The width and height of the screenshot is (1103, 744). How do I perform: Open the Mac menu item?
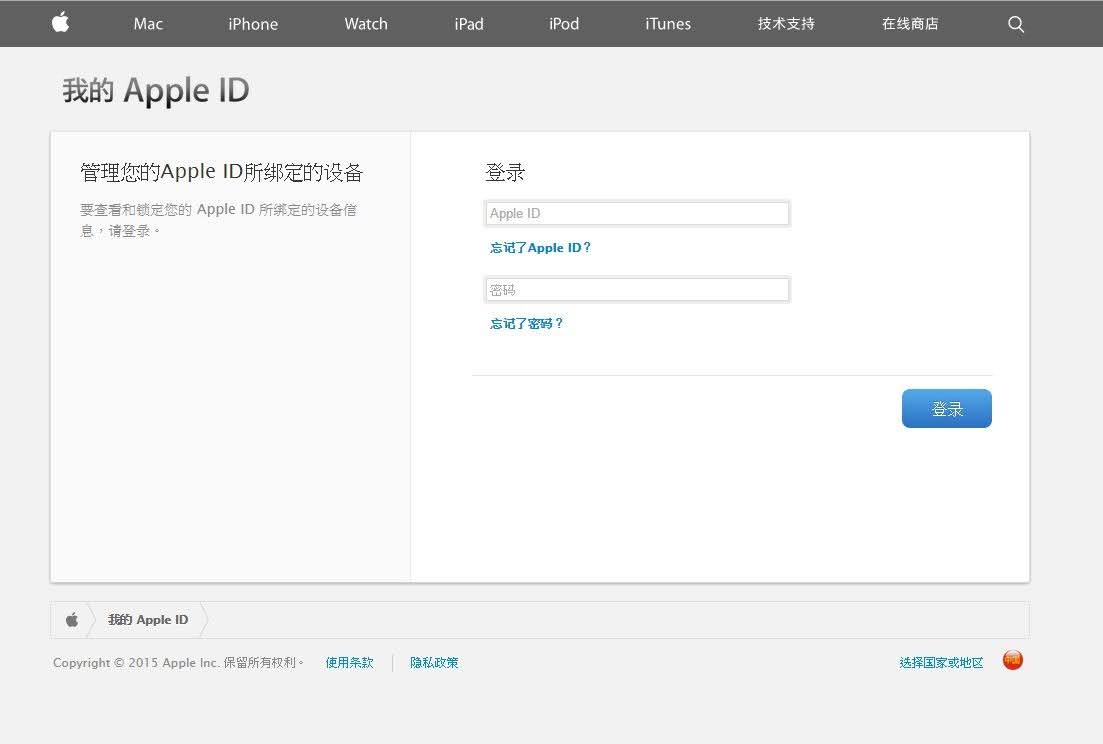coord(148,24)
